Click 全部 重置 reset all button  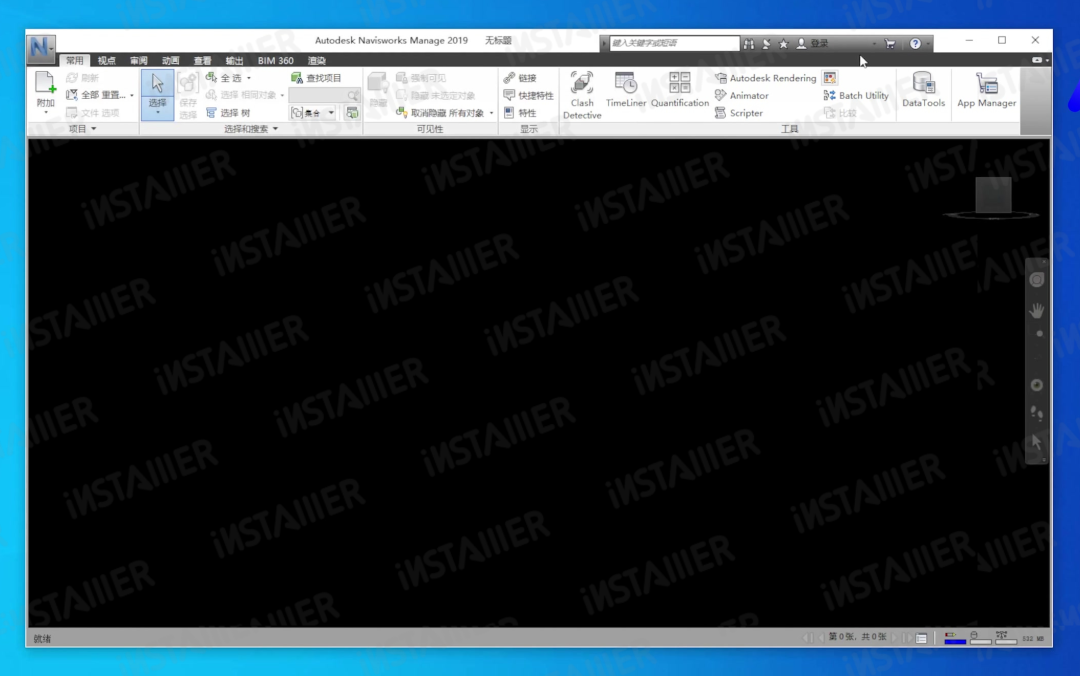click(96, 95)
